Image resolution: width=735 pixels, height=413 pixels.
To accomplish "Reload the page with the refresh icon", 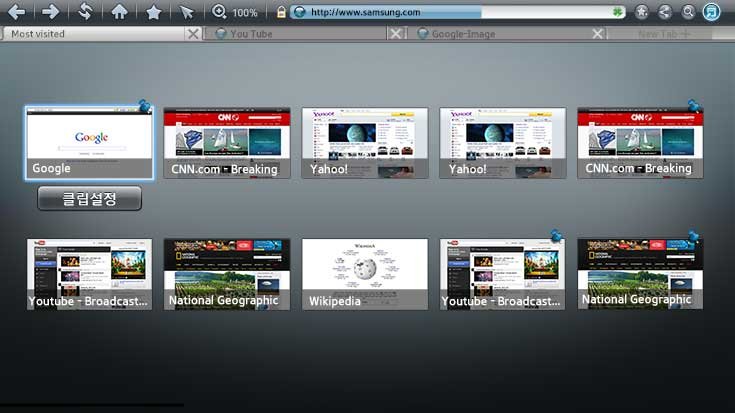I will tap(85, 12).
